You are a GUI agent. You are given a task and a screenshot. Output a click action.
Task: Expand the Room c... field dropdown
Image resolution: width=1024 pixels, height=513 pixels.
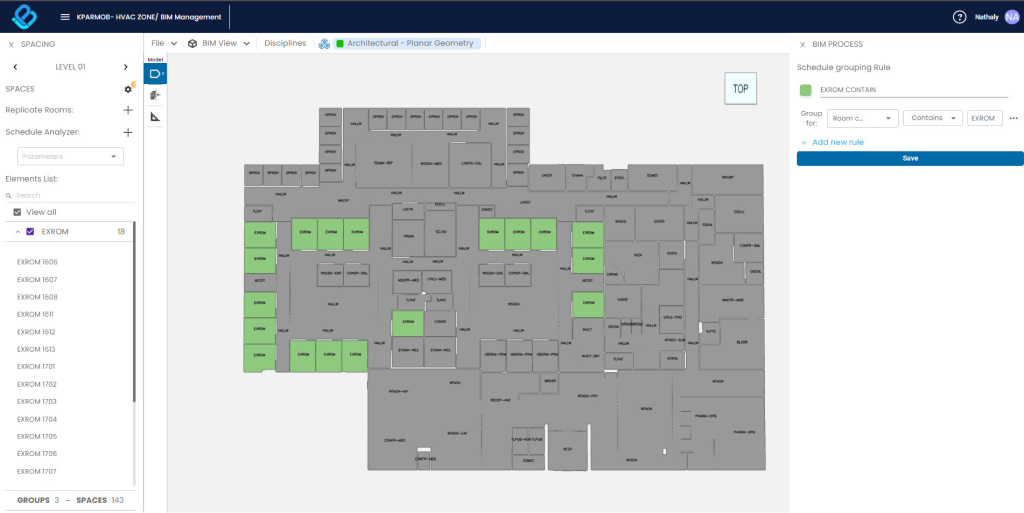pos(863,118)
